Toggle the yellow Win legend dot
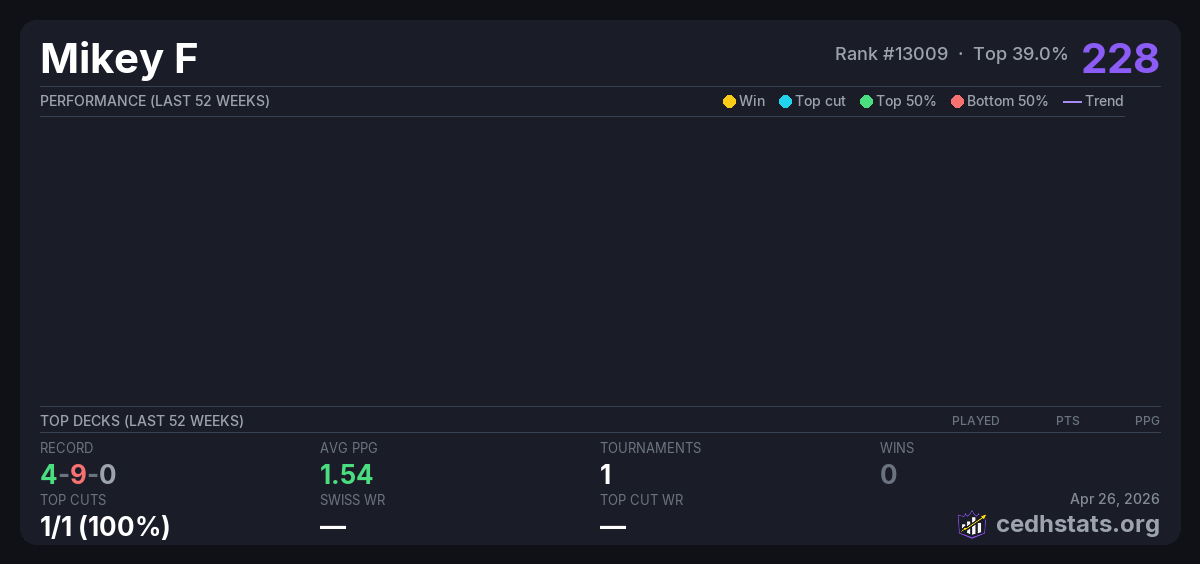The height and width of the screenshot is (564, 1200). [x=729, y=101]
